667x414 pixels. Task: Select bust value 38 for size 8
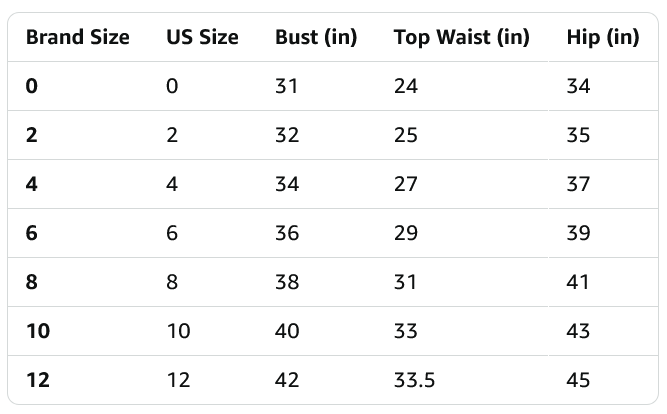pyautogui.click(x=287, y=282)
